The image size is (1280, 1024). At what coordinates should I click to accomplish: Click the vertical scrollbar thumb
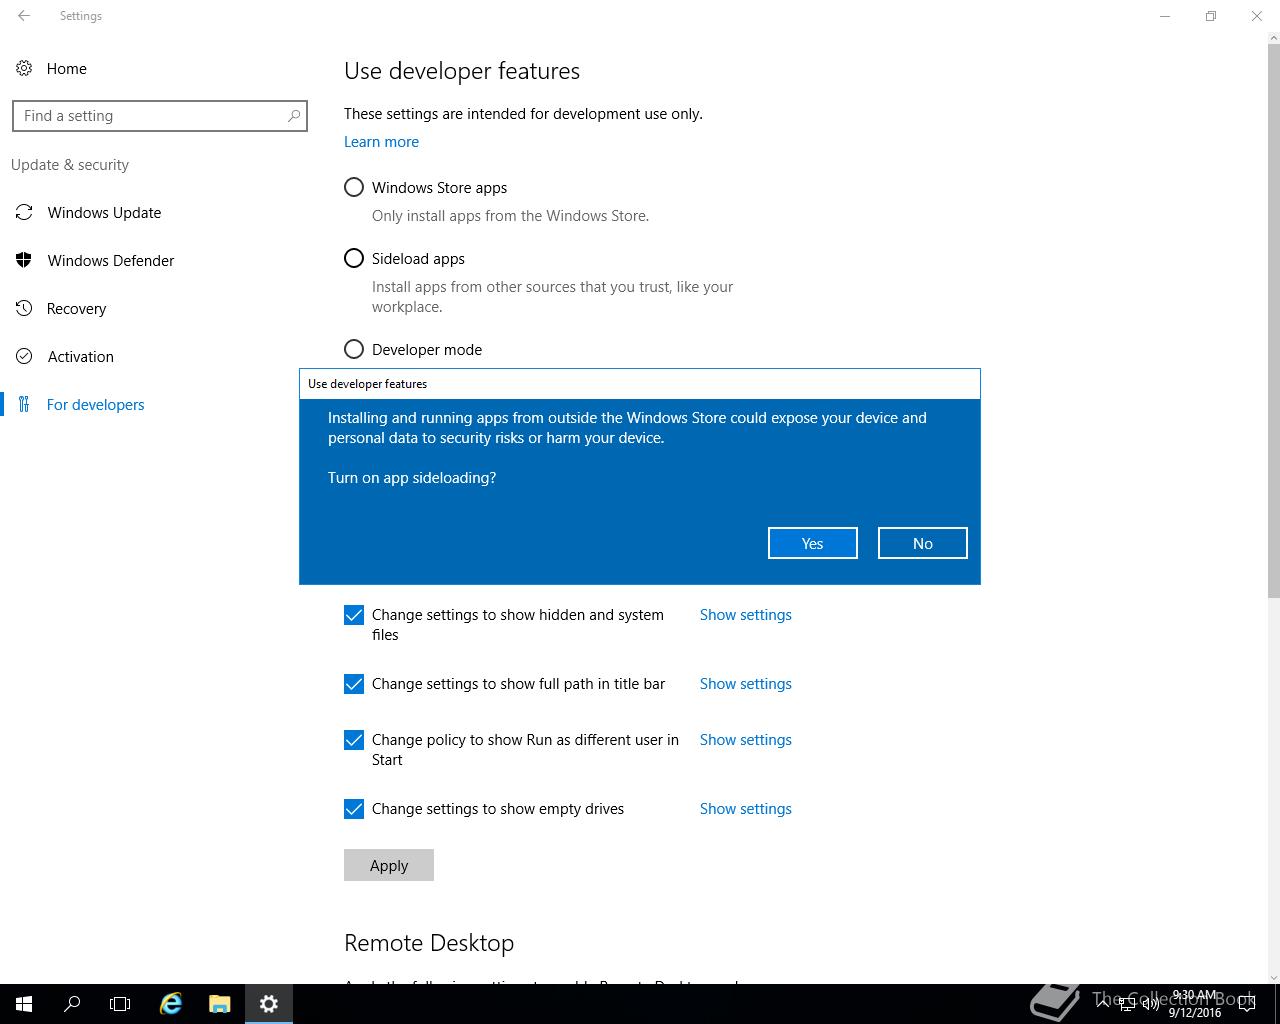point(1273,320)
